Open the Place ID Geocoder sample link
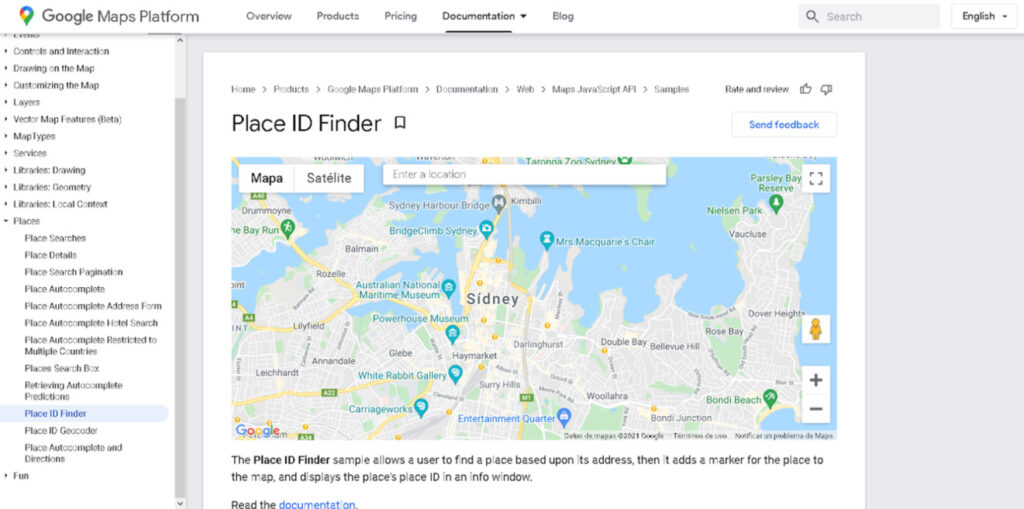The width and height of the screenshot is (1024, 509). click(x=61, y=431)
